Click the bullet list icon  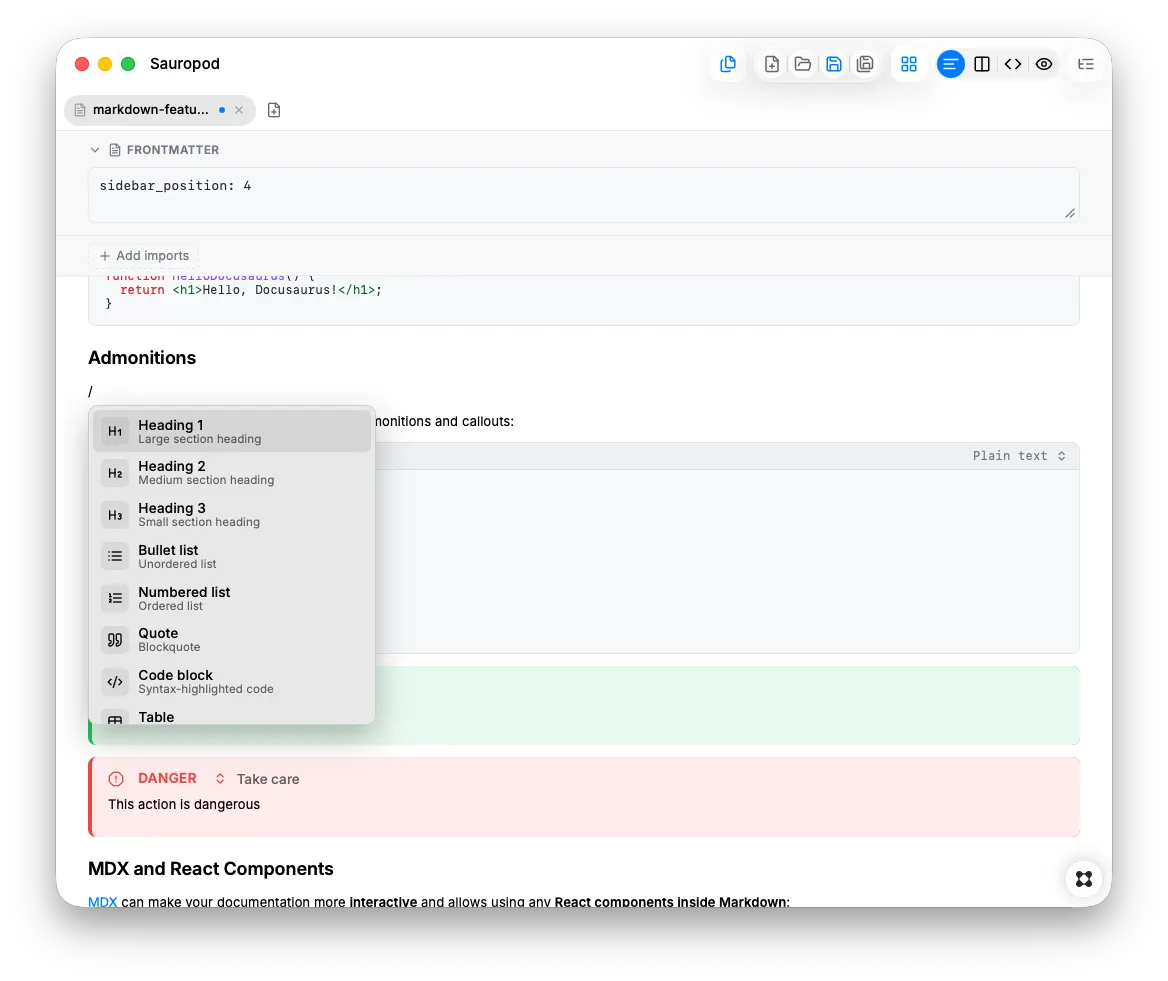(115, 556)
